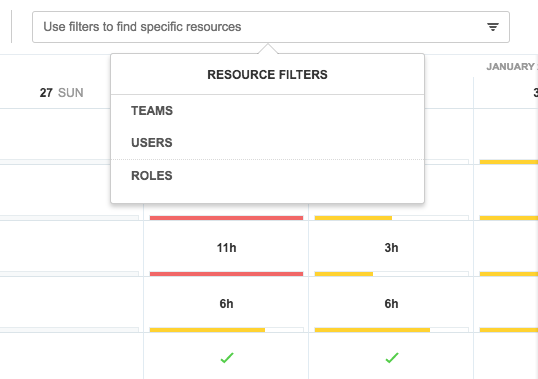Image resolution: width=538 pixels, height=379 pixels.
Task: Click the right 6h workload cell
Action: click(x=391, y=304)
